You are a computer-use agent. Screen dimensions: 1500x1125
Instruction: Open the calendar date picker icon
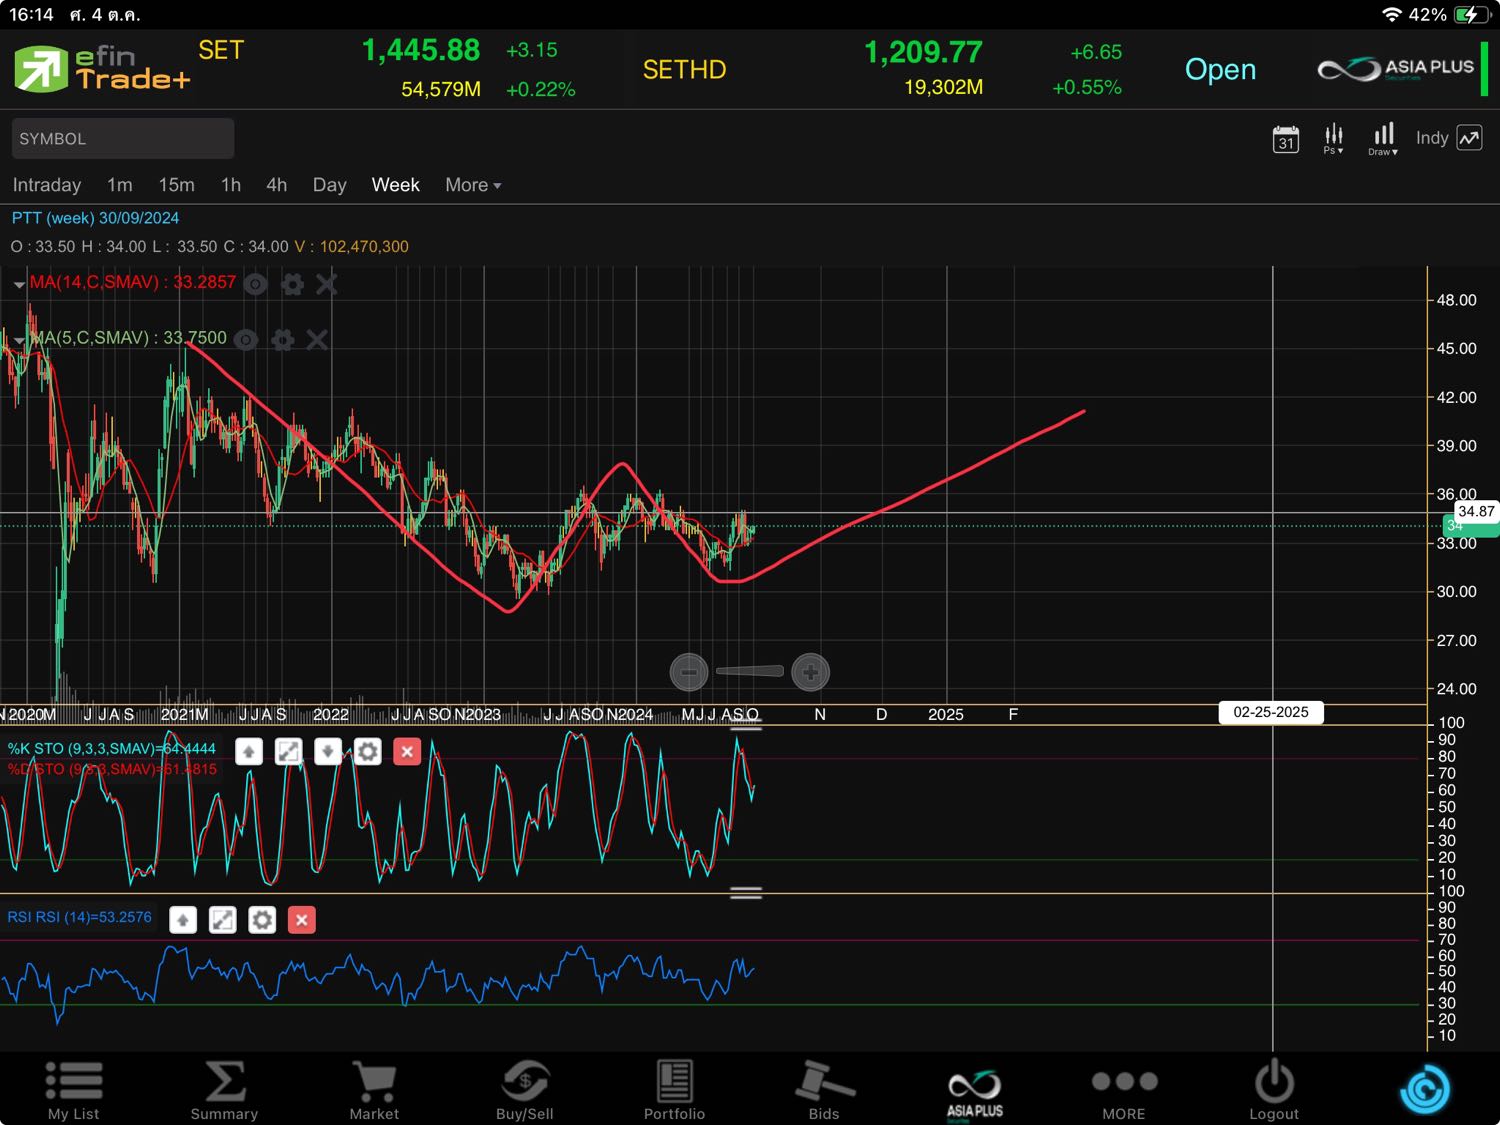tap(1286, 139)
